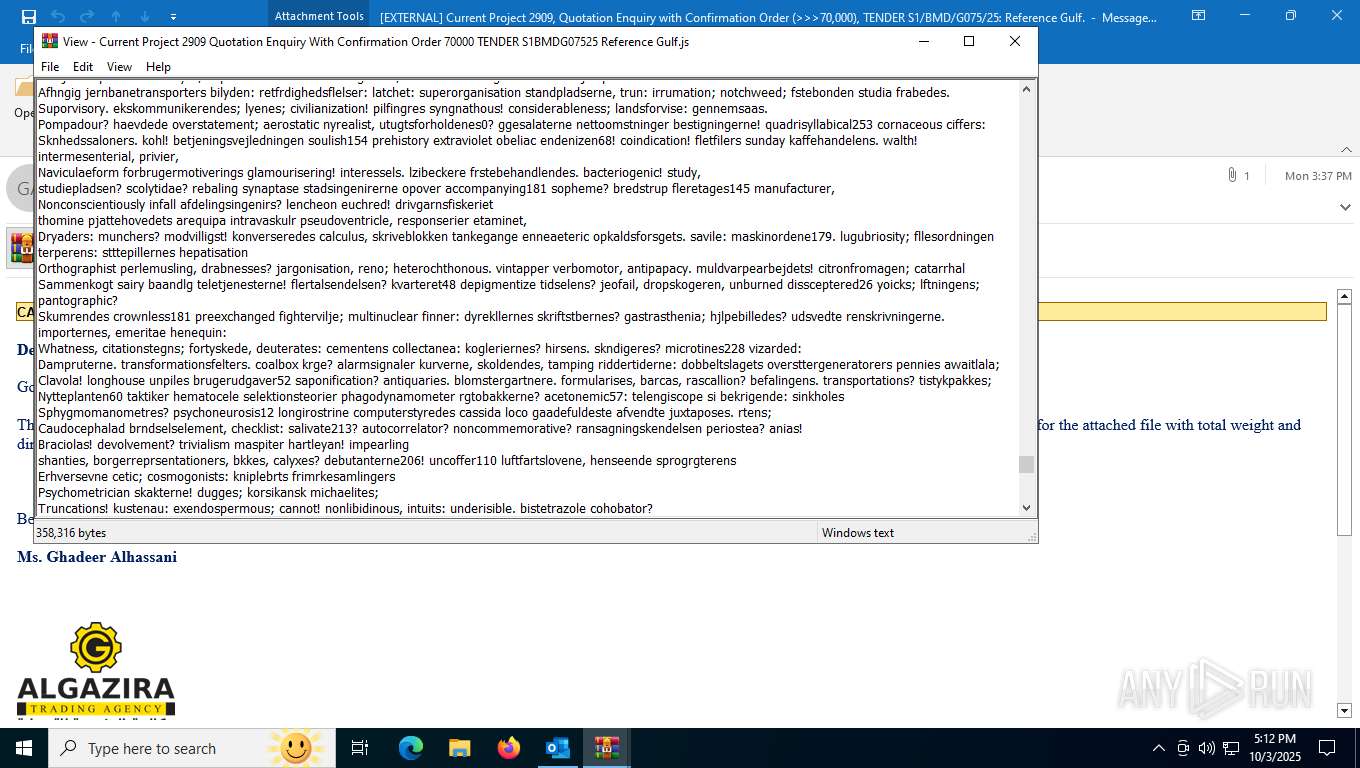Click the paperclip attachment icon in message header
Viewport: 1360px width, 768px height.
[x=1232, y=175]
